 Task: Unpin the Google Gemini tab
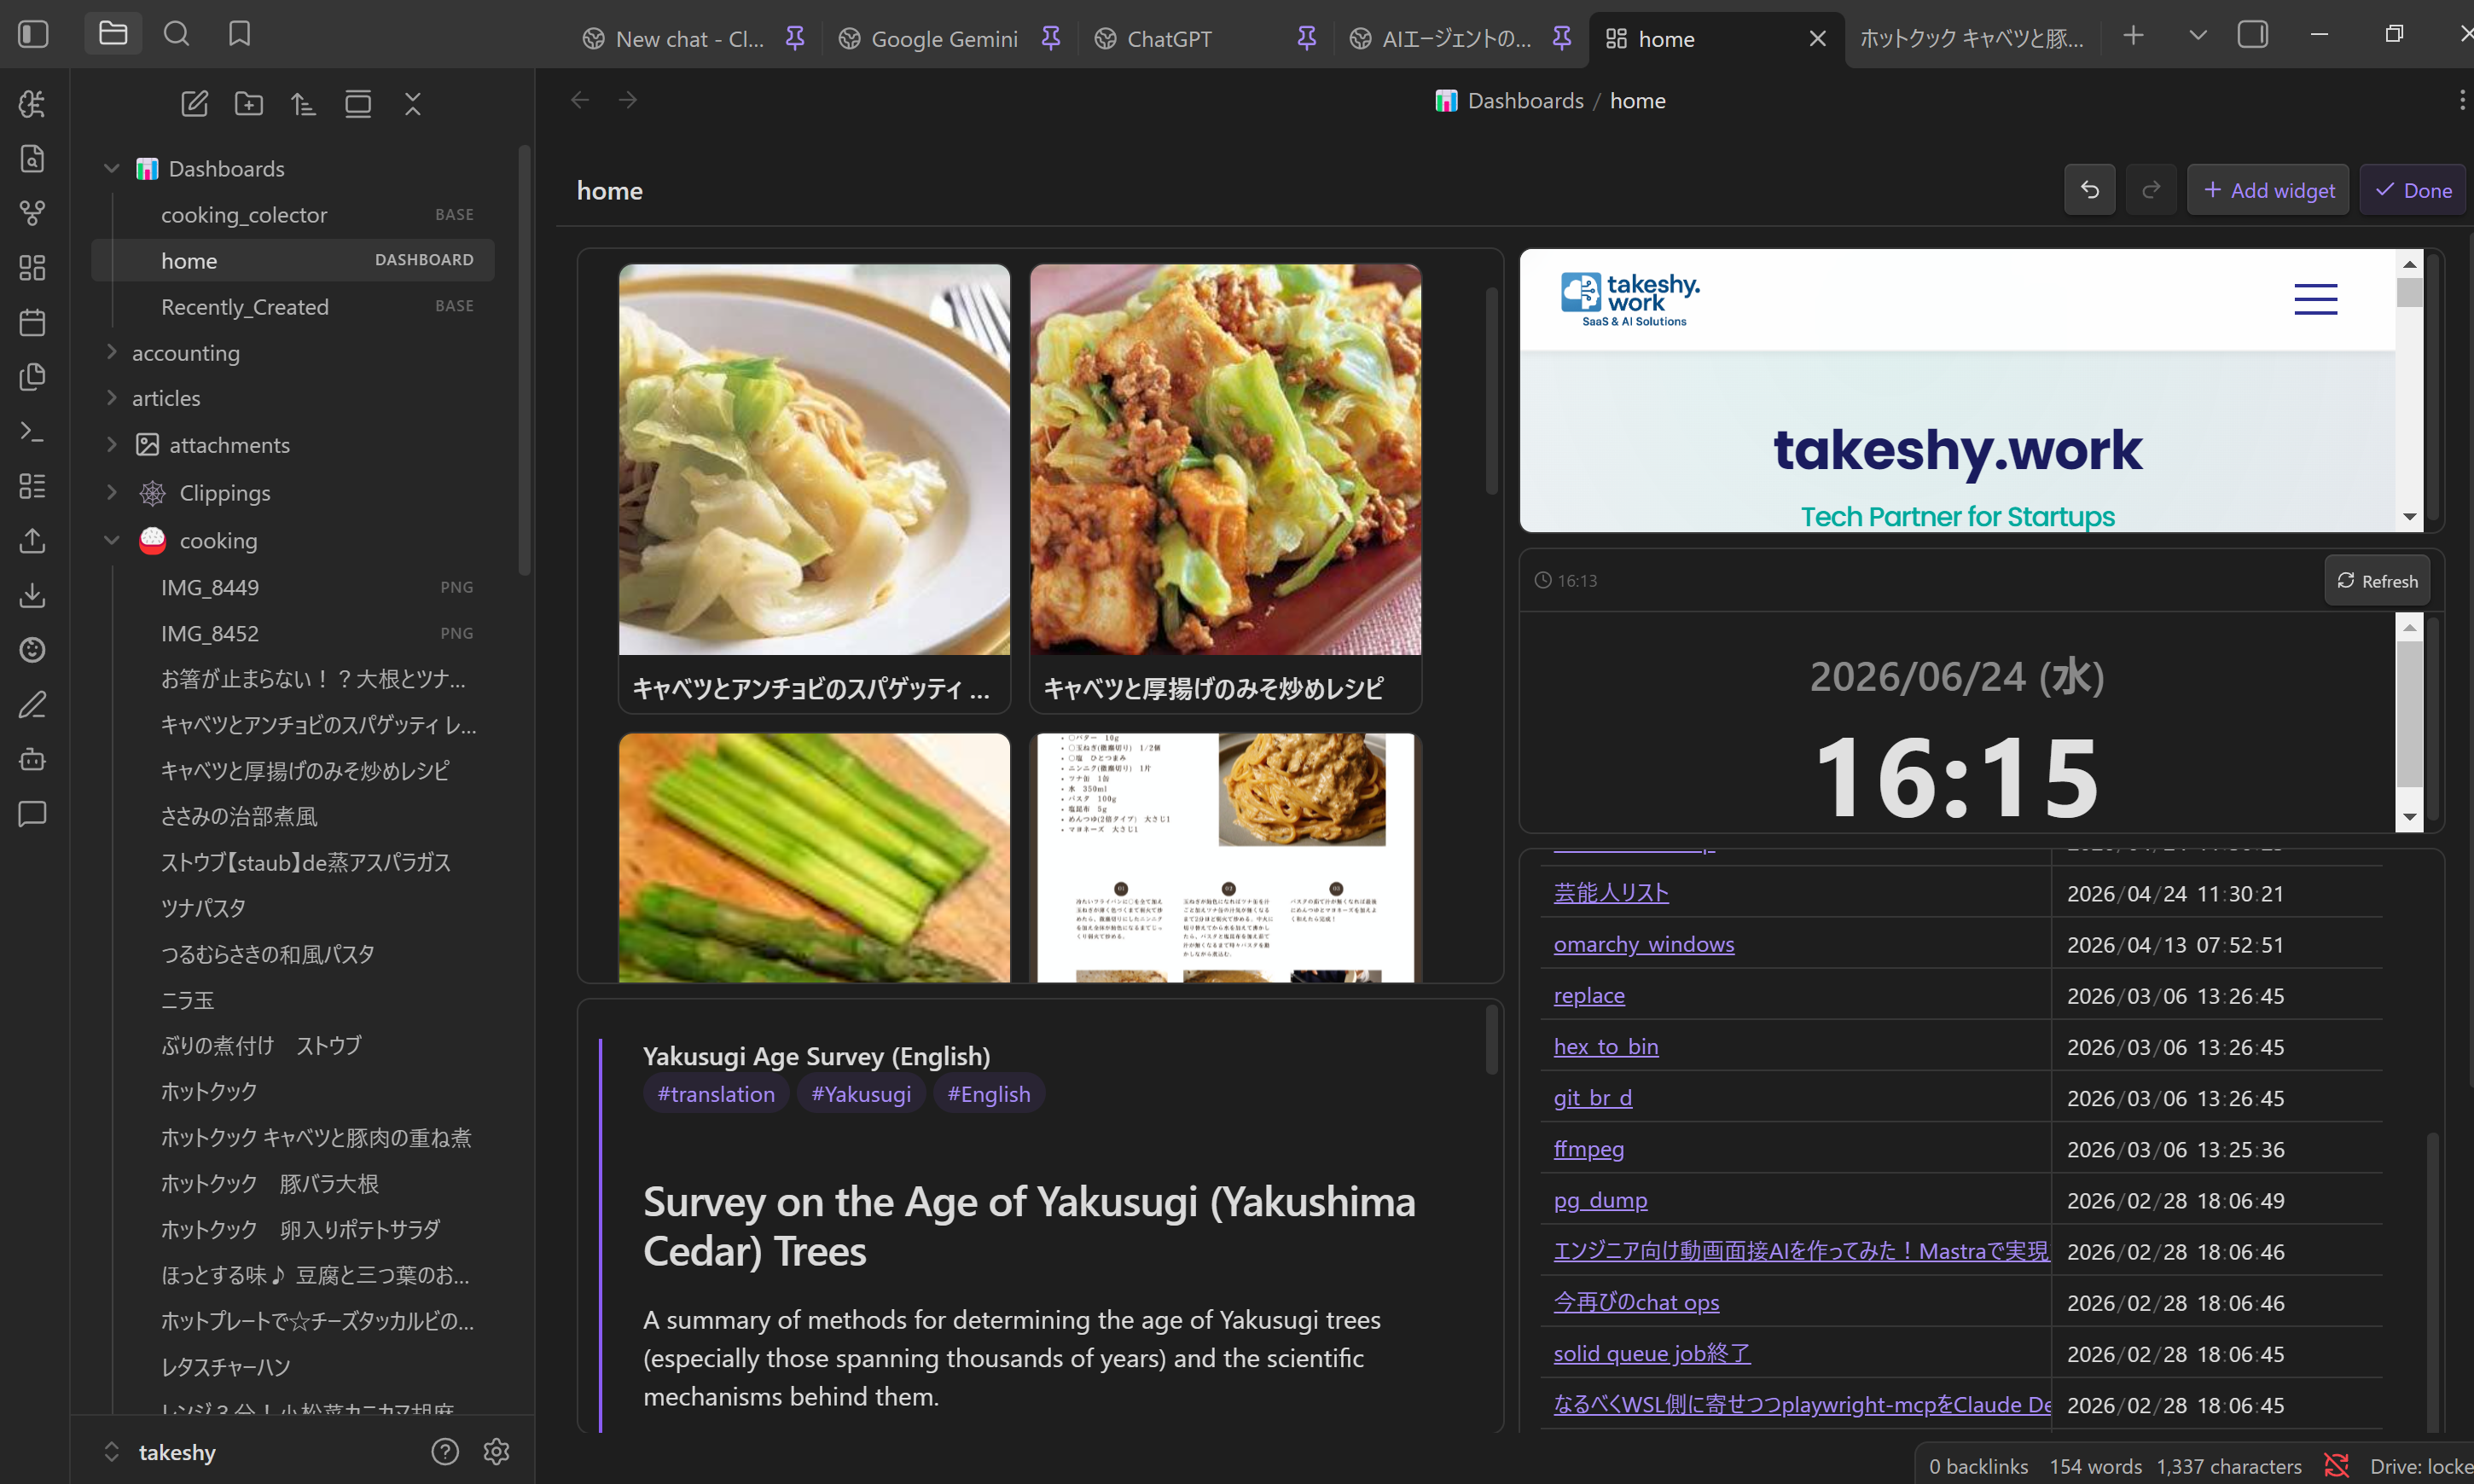pos(1051,38)
